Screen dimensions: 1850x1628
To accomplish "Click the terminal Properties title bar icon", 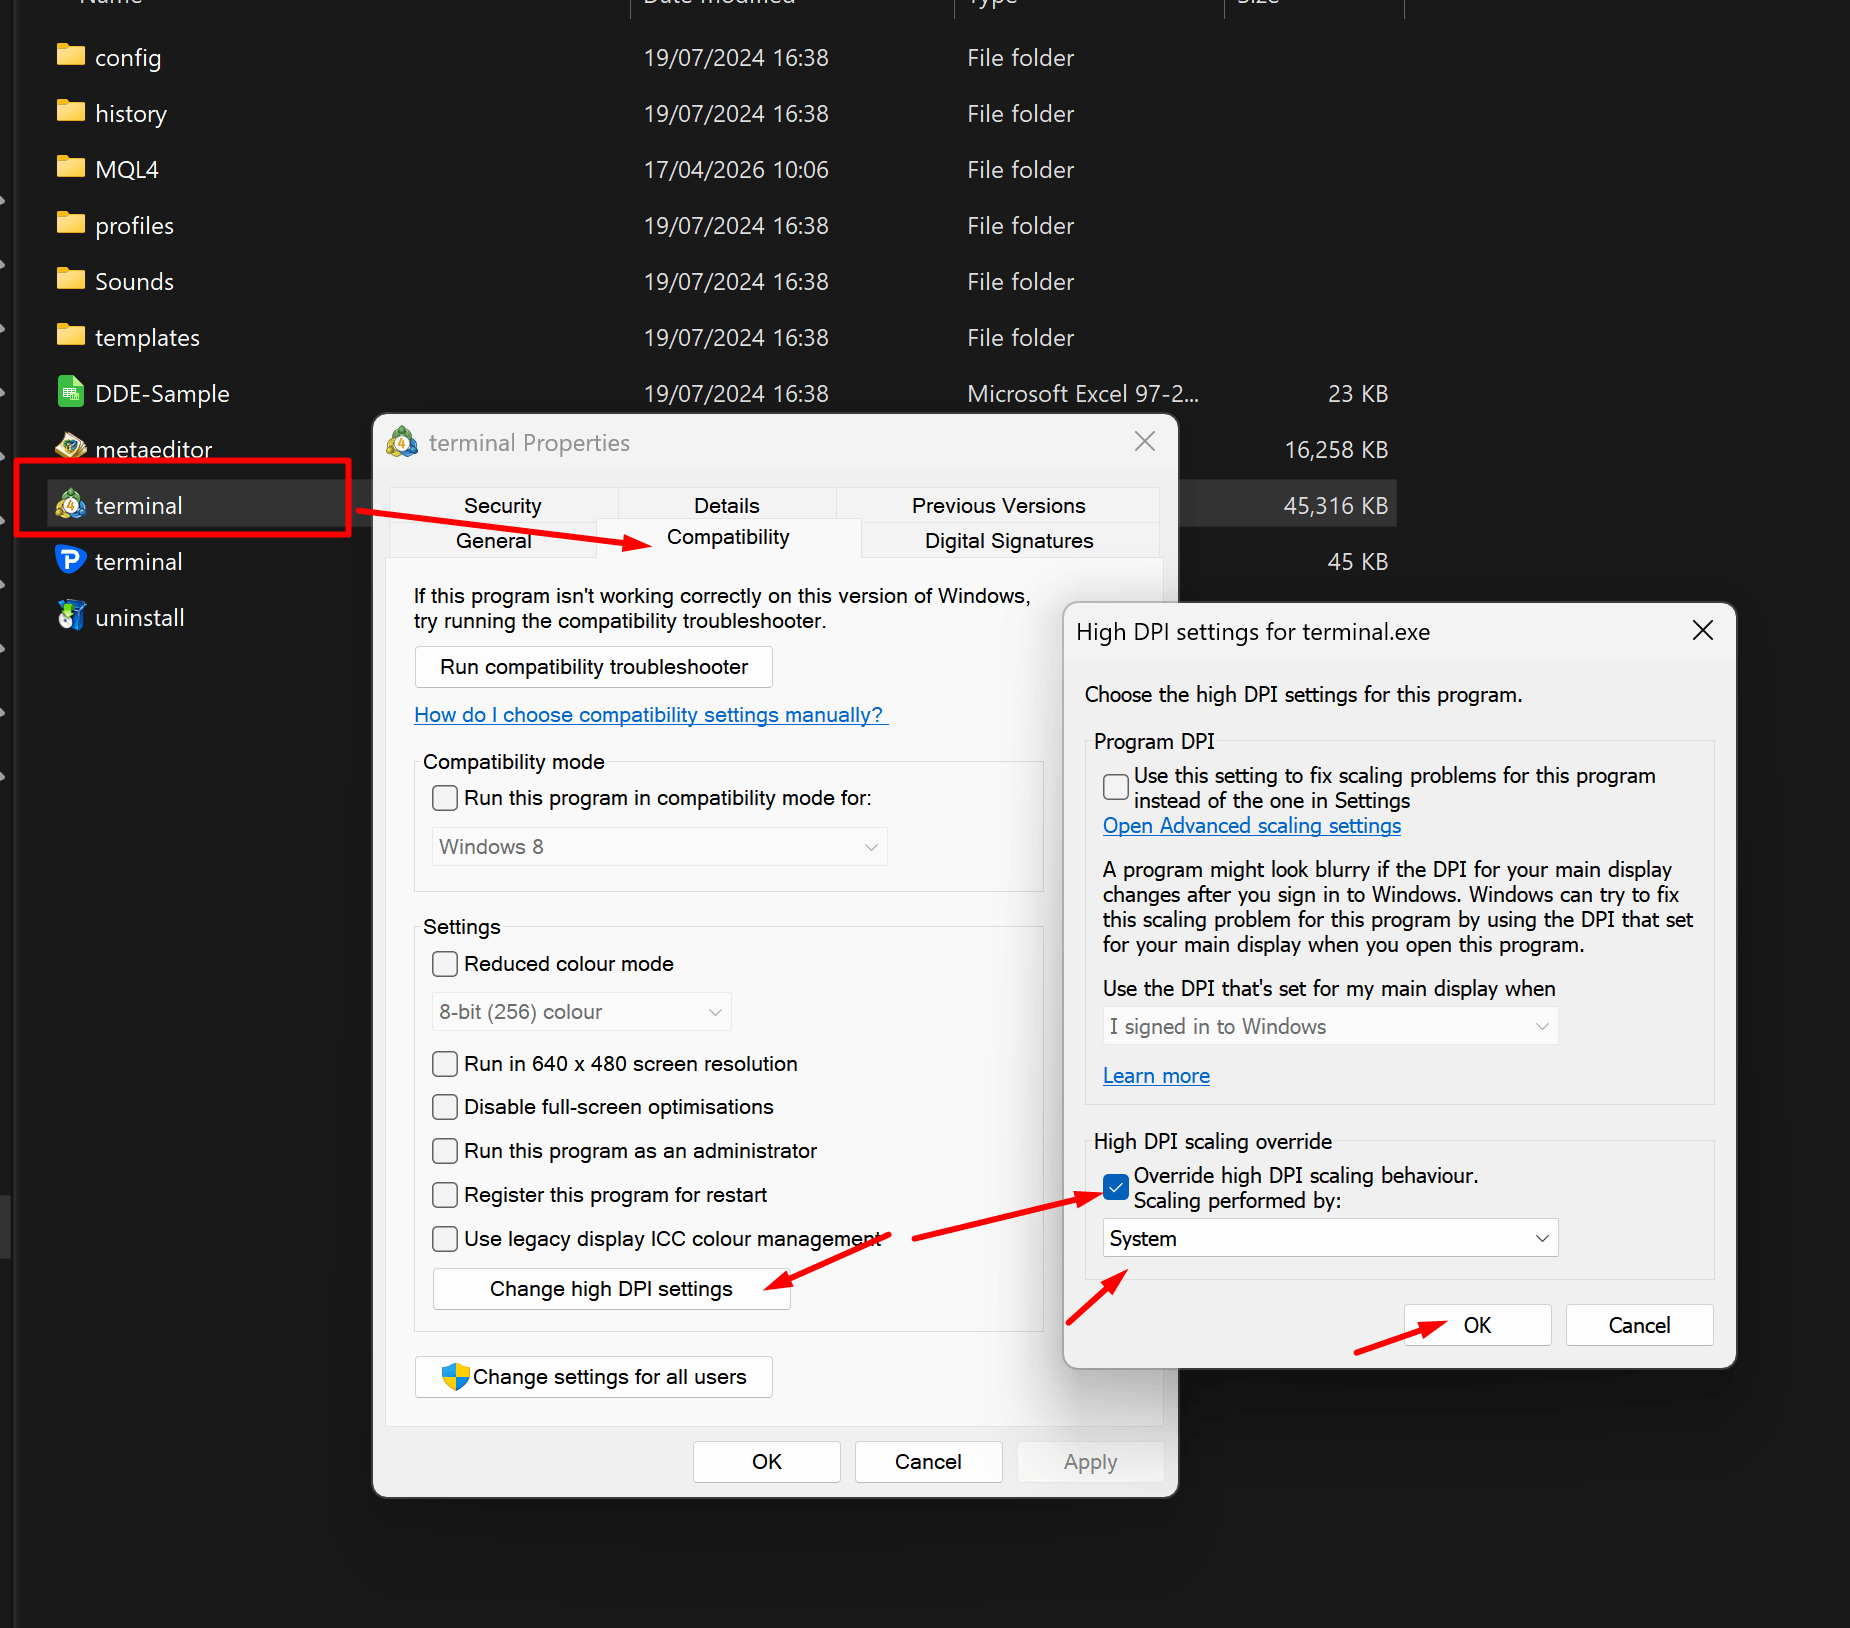I will pyautogui.click(x=402, y=442).
